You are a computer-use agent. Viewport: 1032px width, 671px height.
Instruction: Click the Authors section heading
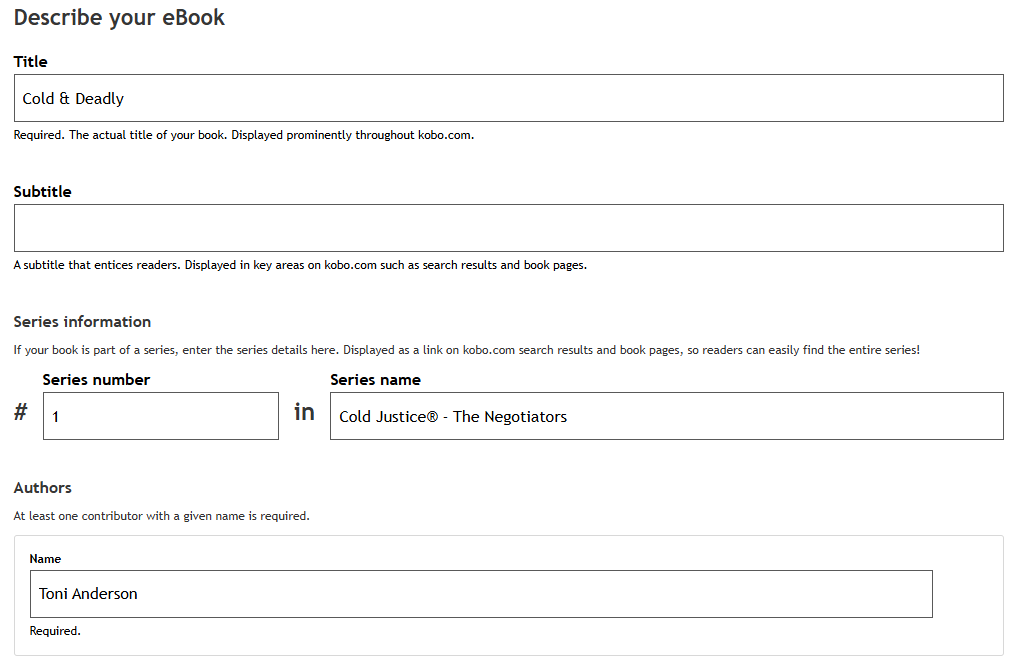pyautogui.click(x=42, y=488)
